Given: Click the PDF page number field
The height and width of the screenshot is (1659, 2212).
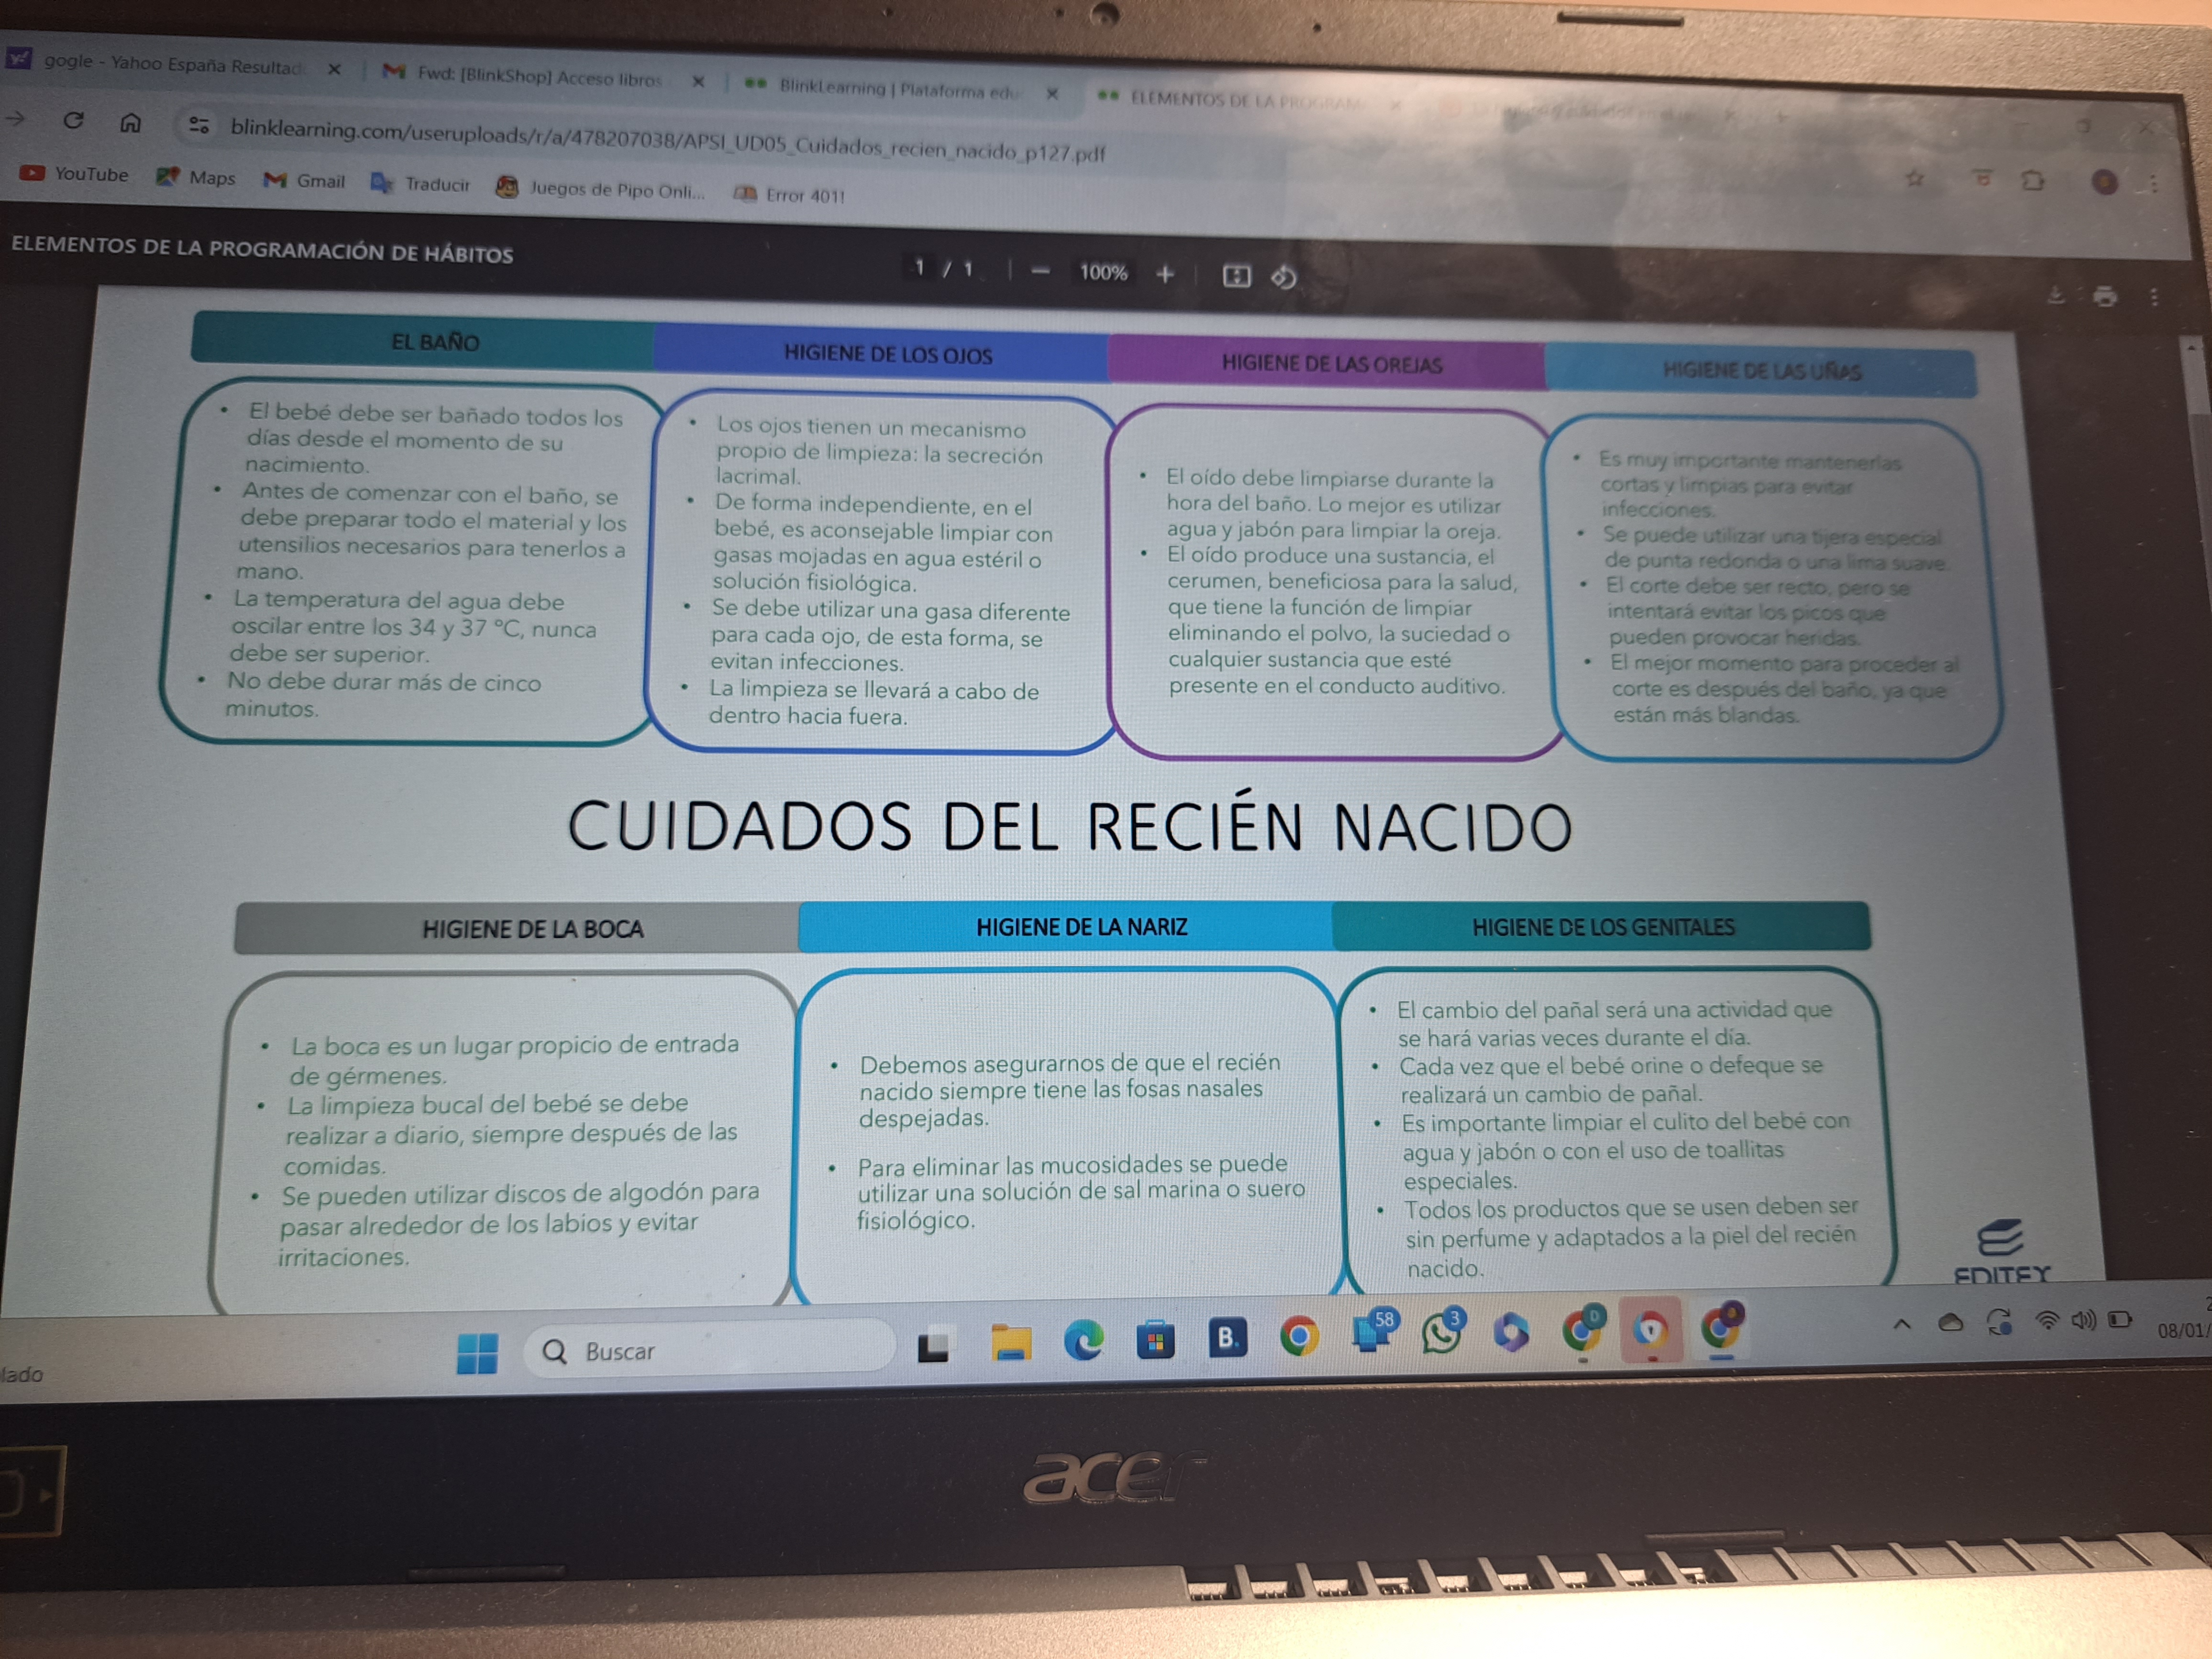Looking at the screenshot, I should [x=919, y=267].
